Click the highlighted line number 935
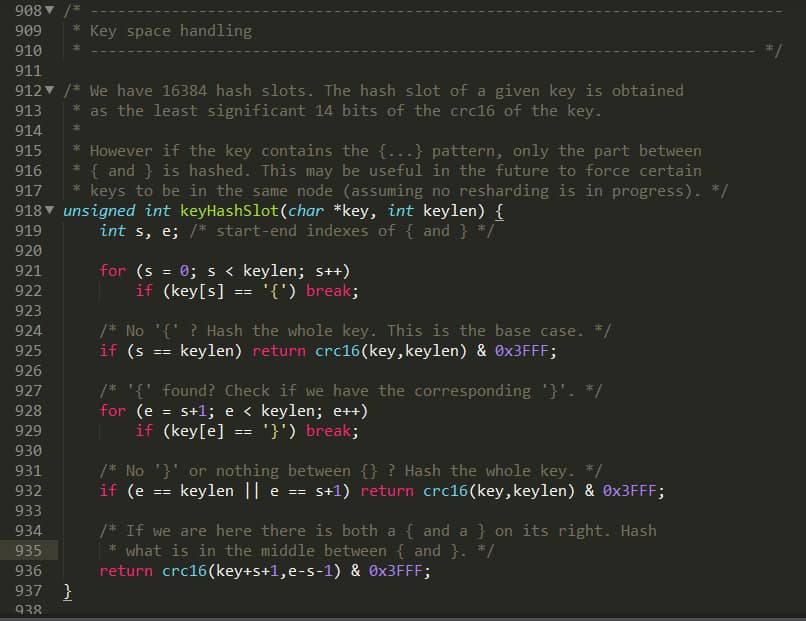Viewport: 806px width, 621px height. click(x=29, y=550)
